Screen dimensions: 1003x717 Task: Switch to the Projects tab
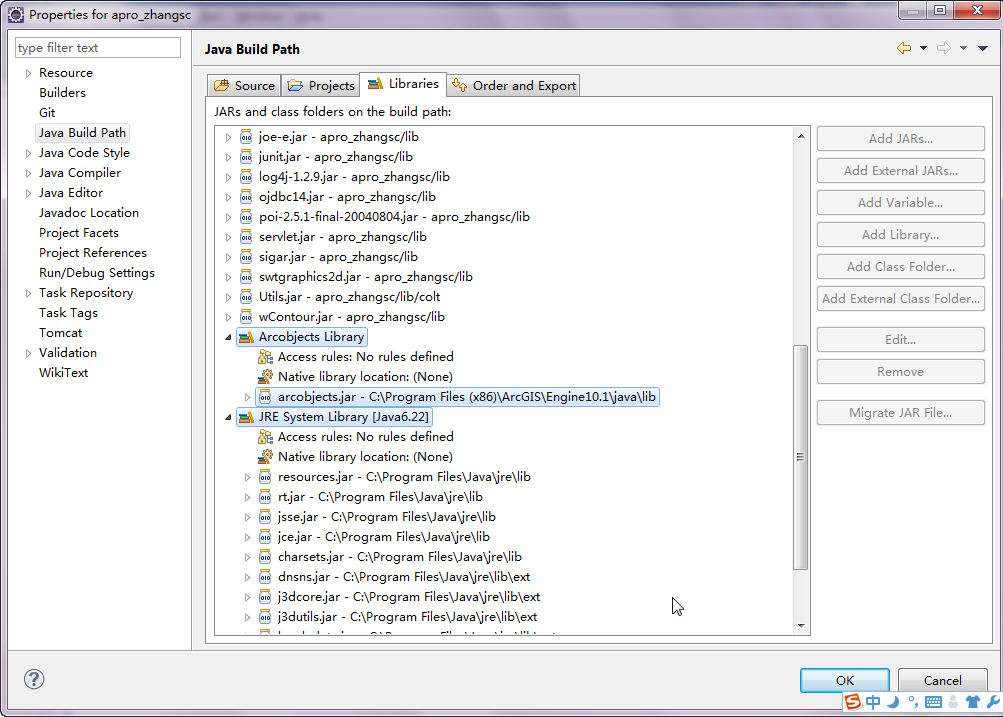[x=320, y=86]
